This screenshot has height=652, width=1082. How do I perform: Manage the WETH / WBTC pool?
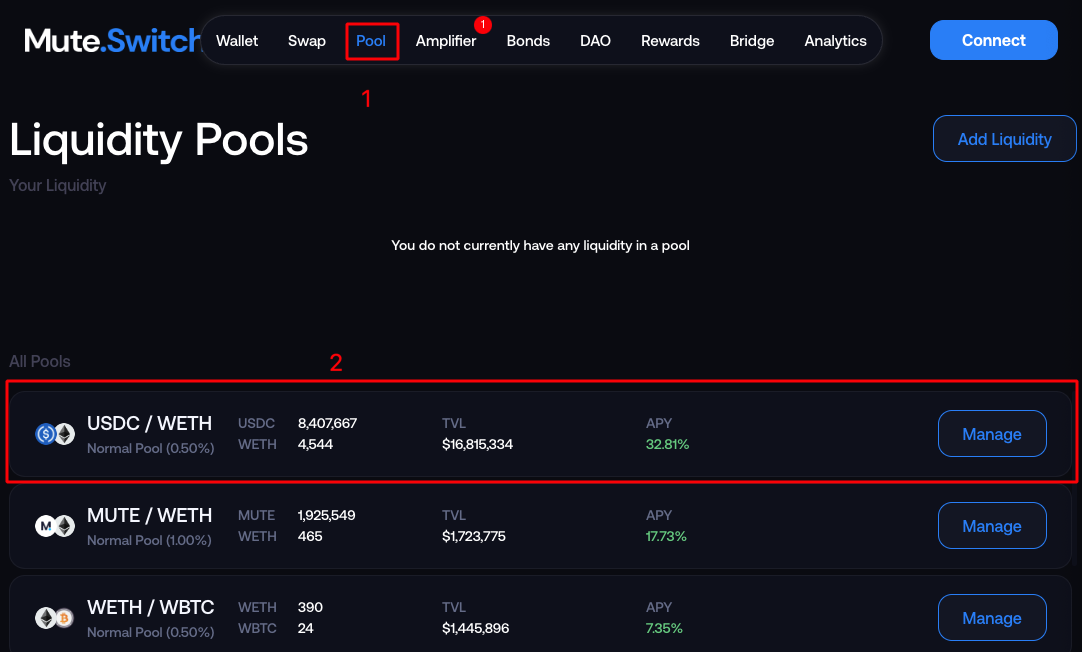[992, 618]
